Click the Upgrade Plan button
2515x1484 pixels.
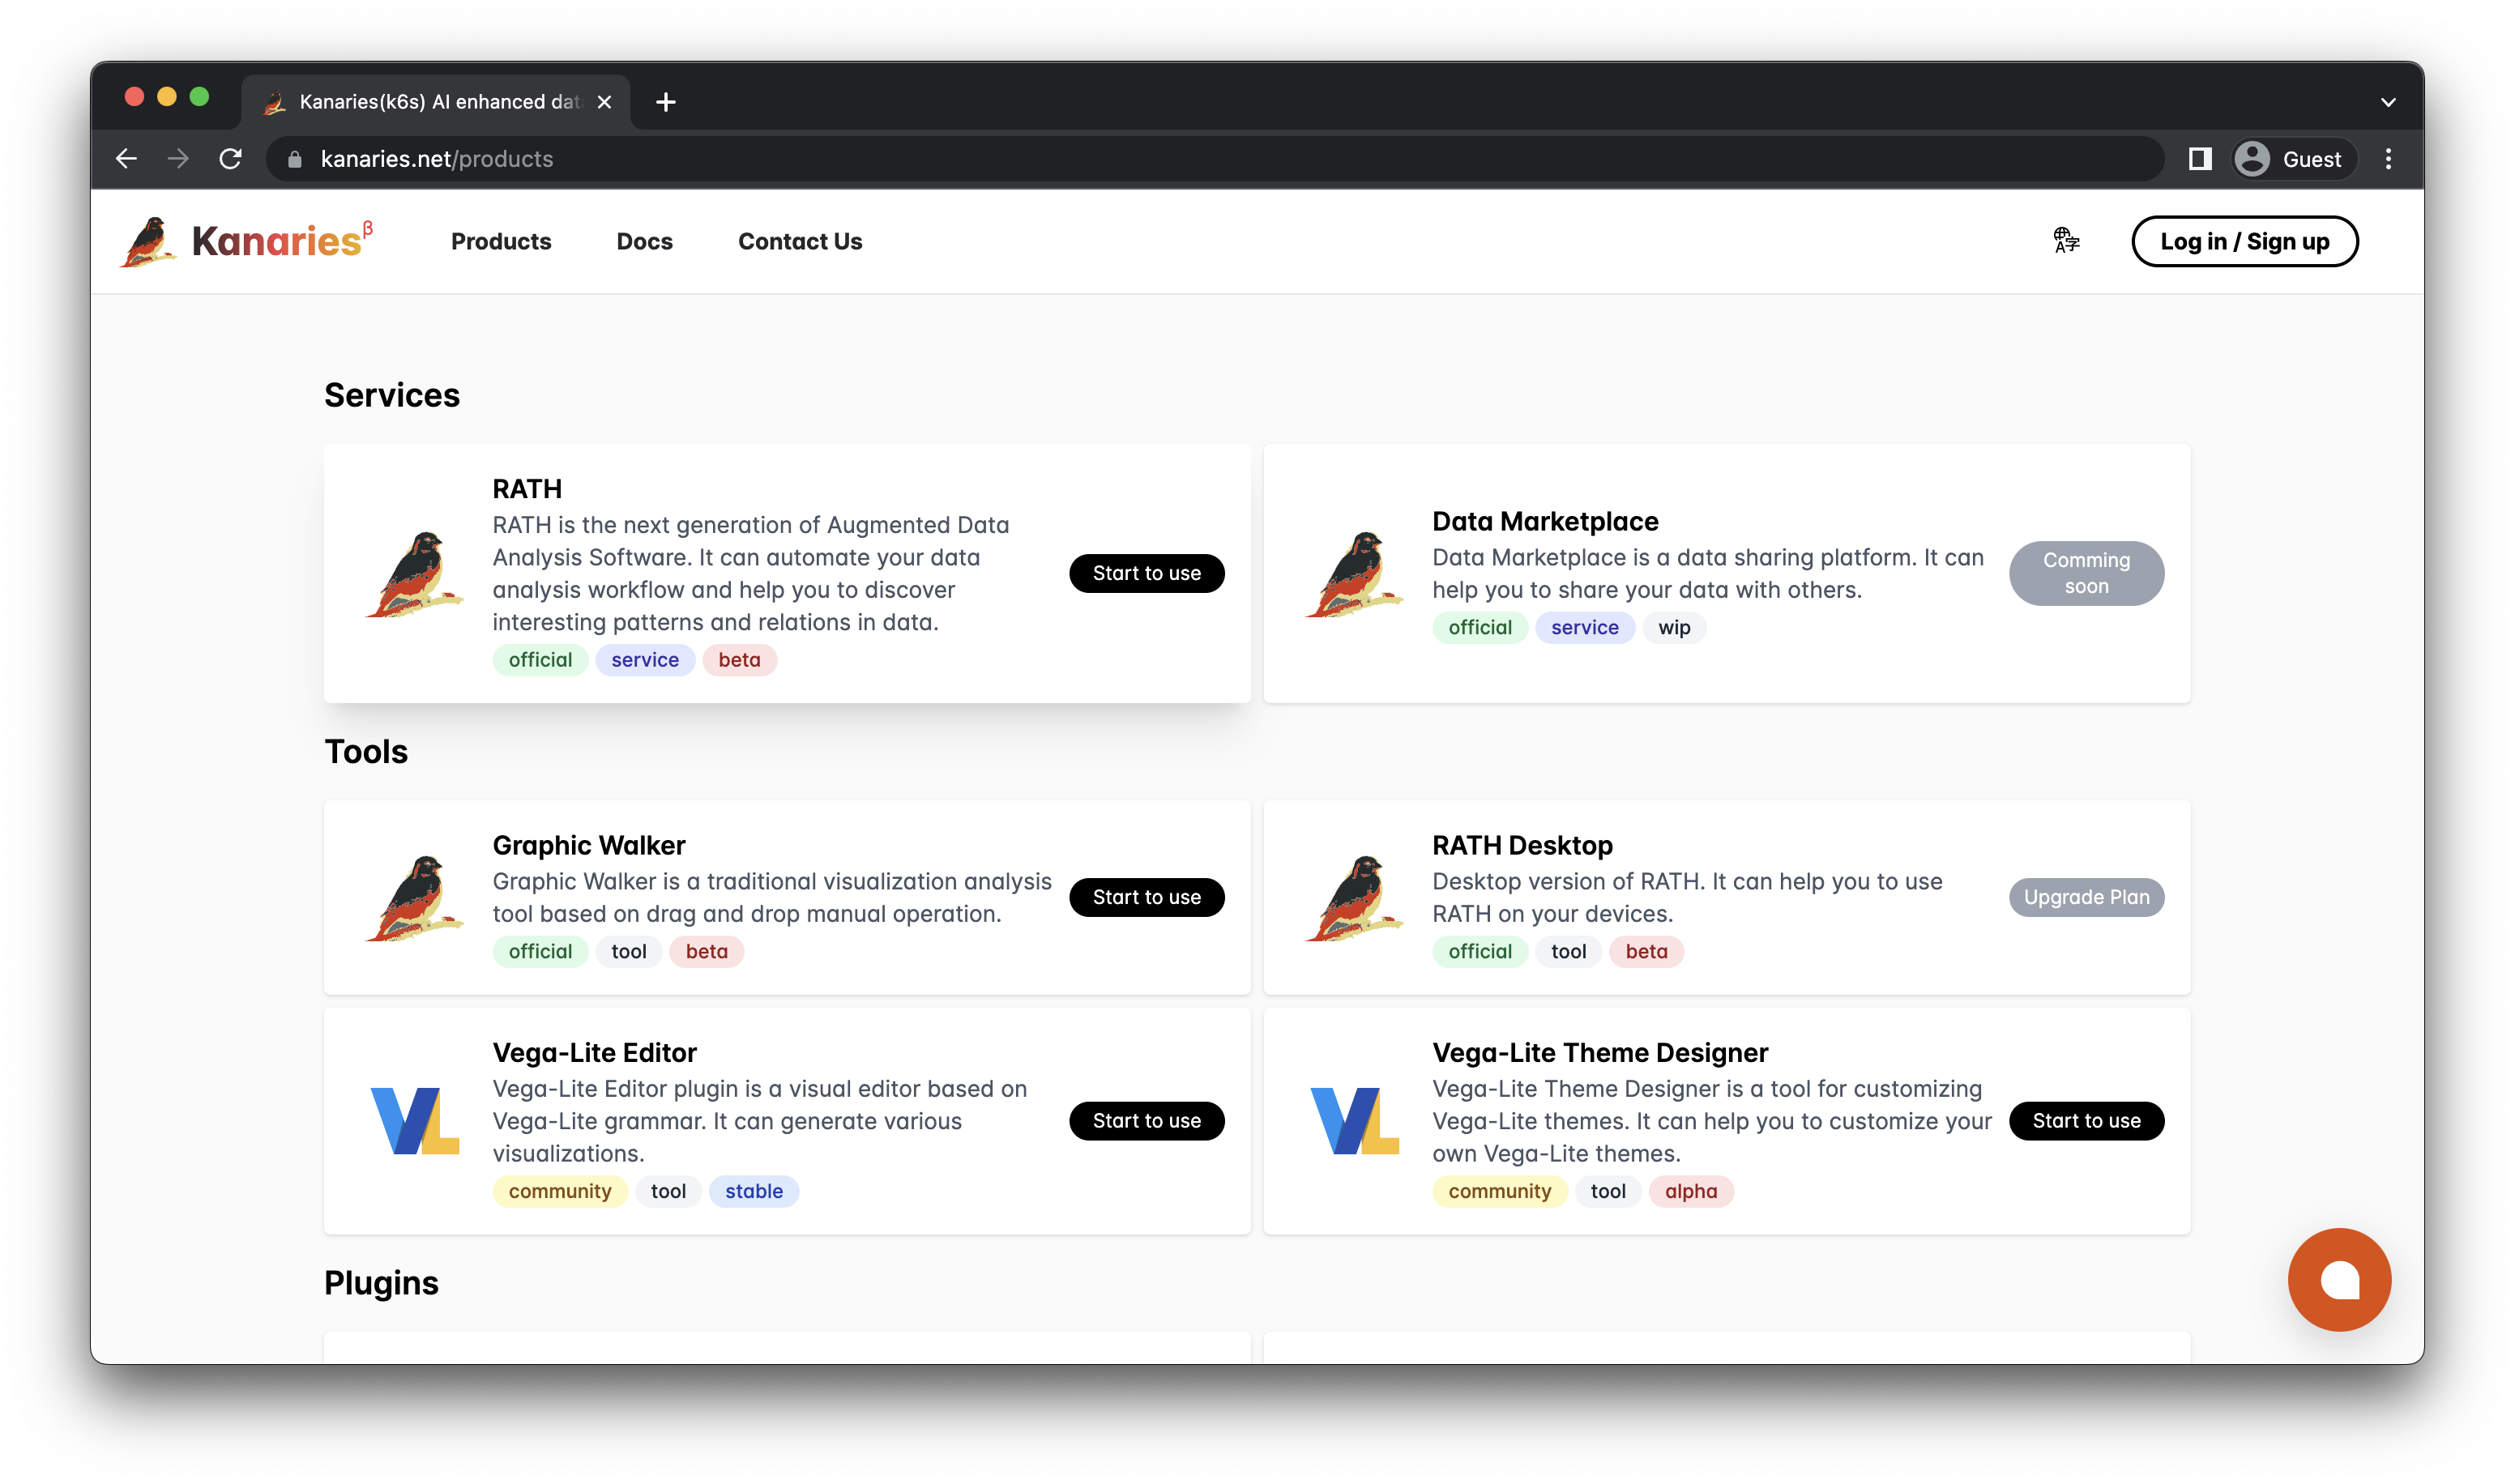point(2086,897)
